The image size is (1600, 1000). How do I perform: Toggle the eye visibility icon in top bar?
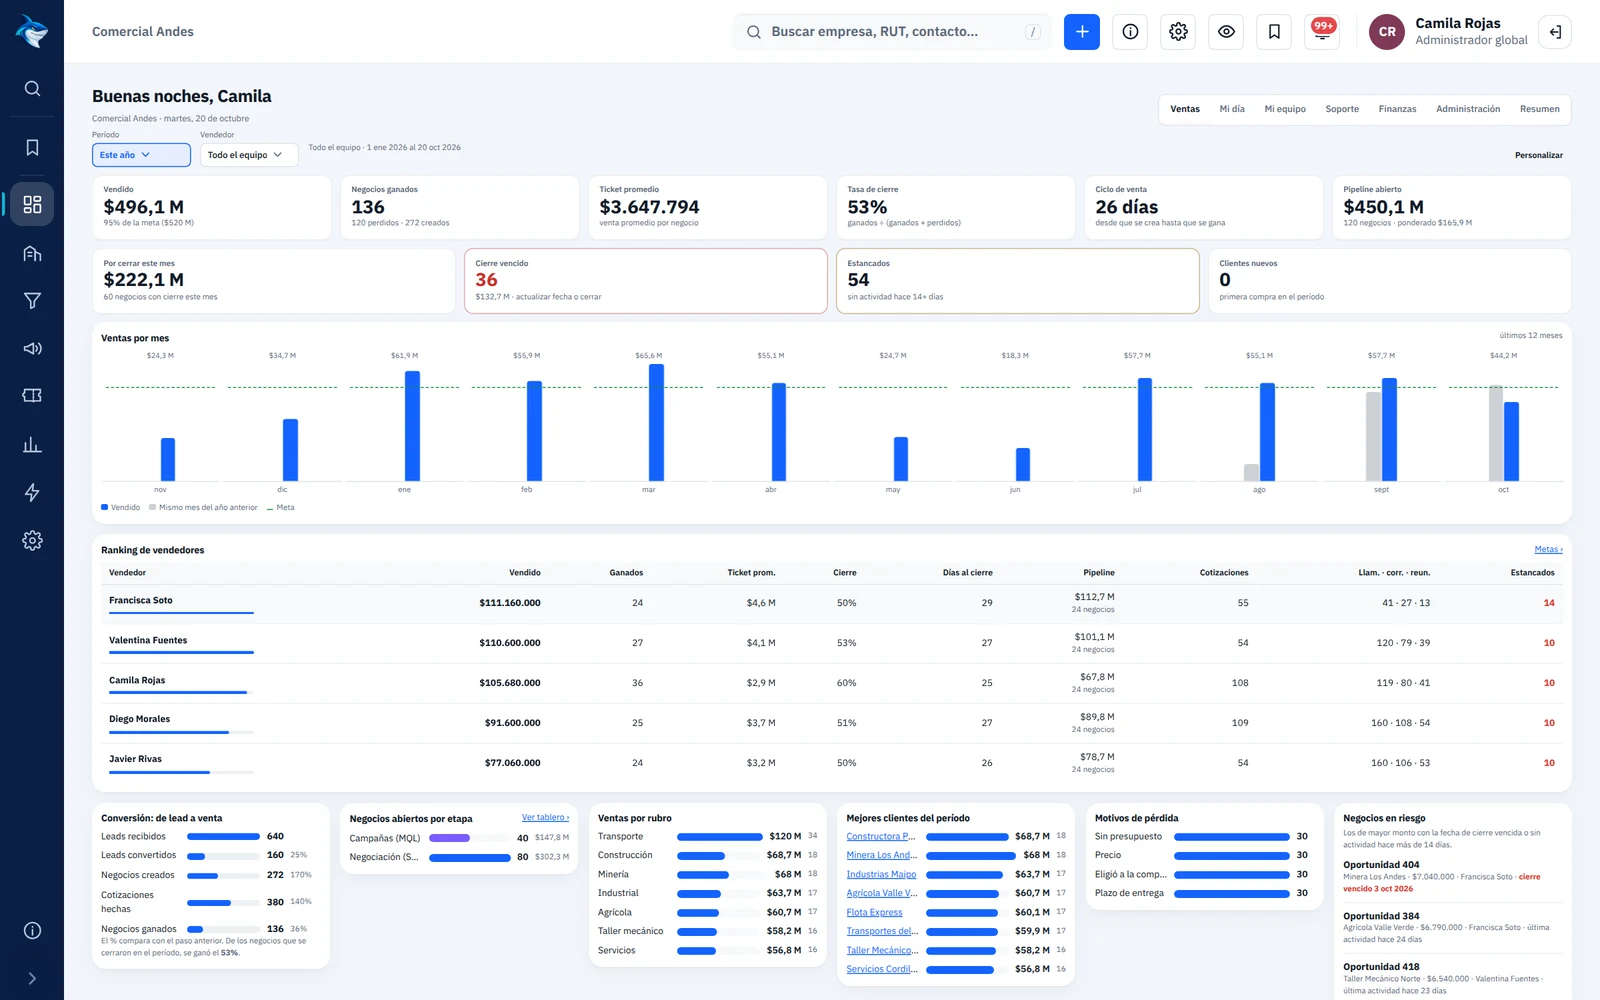coord(1226,32)
